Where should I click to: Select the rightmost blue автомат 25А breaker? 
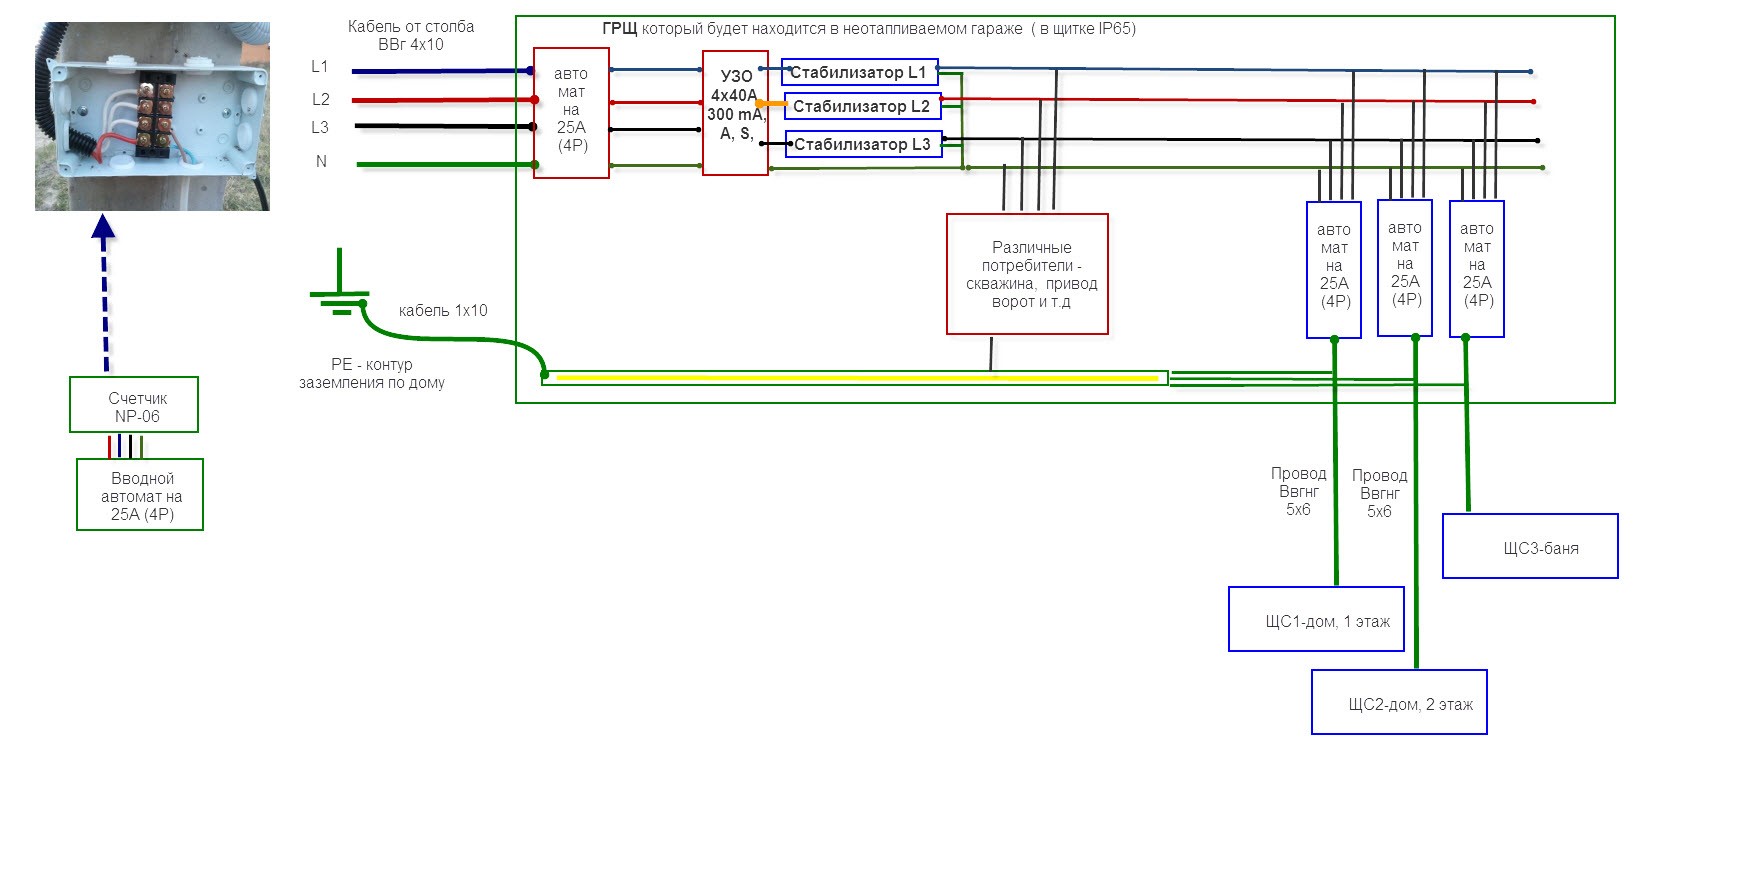1477,270
